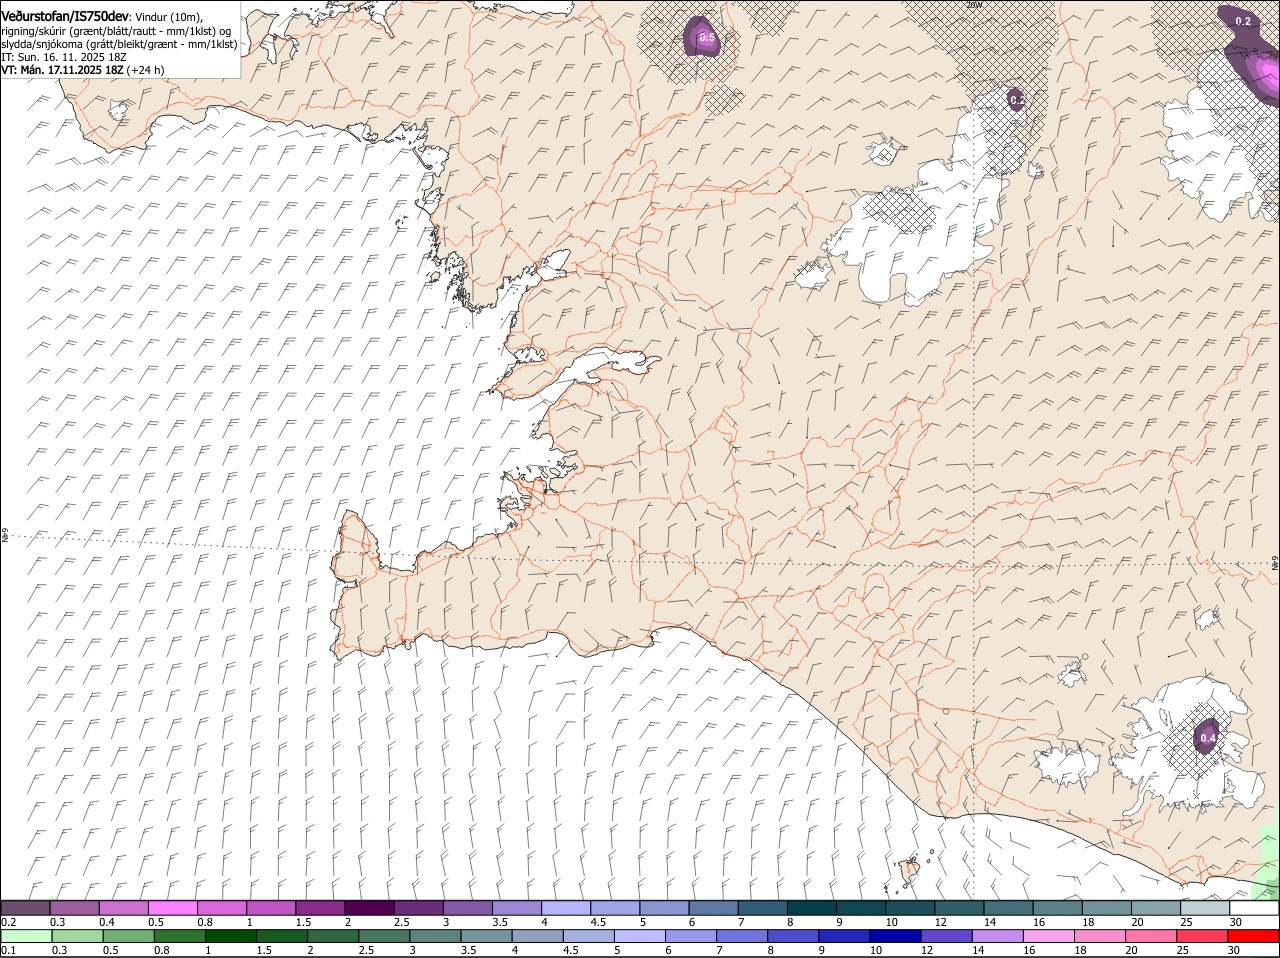The width and height of the screenshot is (1280, 958).
Task: Pick the light purple 14 swatch in the lower rain scale
Action: click(x=998, y=936)
